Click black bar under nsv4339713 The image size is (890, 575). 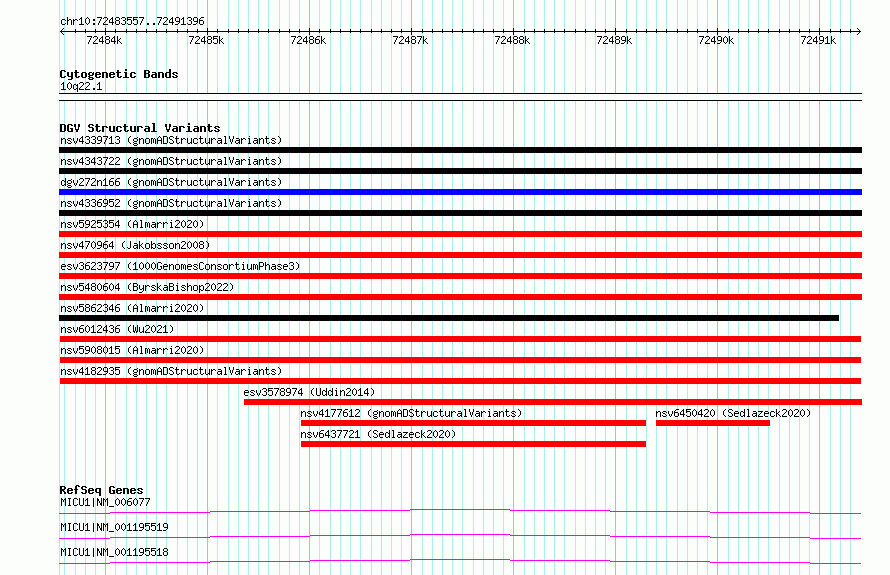pyautogui.click(x=460, y=150)
